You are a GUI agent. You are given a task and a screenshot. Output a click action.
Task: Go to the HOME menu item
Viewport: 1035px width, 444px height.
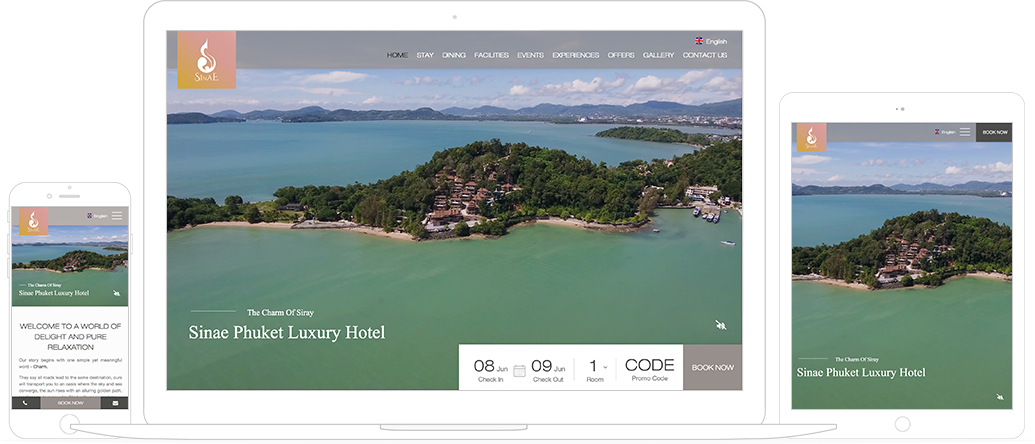pos(397,55)
